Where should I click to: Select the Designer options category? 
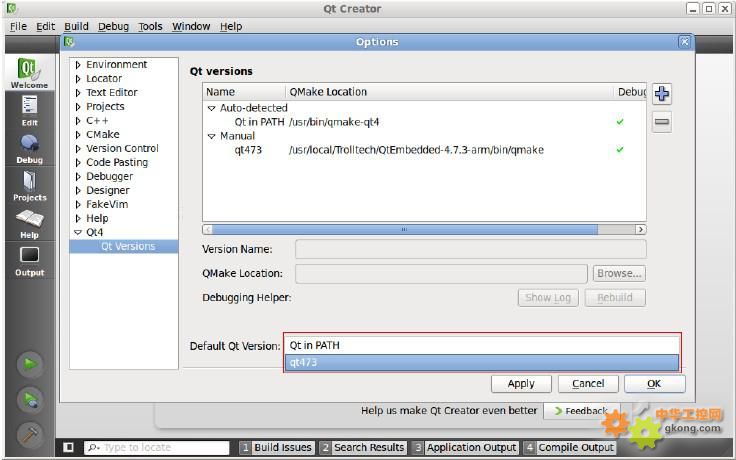coord(108,191)
